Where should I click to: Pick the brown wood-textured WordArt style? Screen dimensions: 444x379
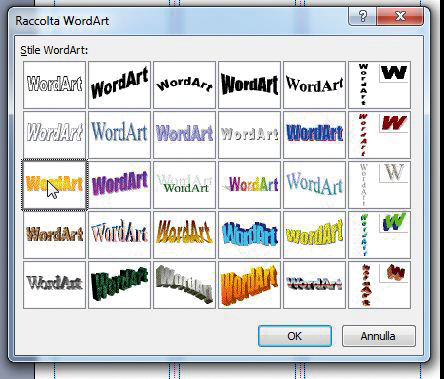pos(55,235)
